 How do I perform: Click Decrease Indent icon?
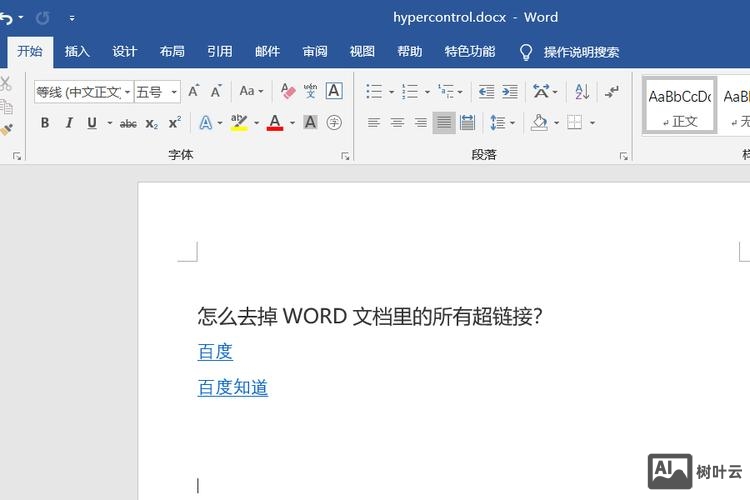point(486,91)
